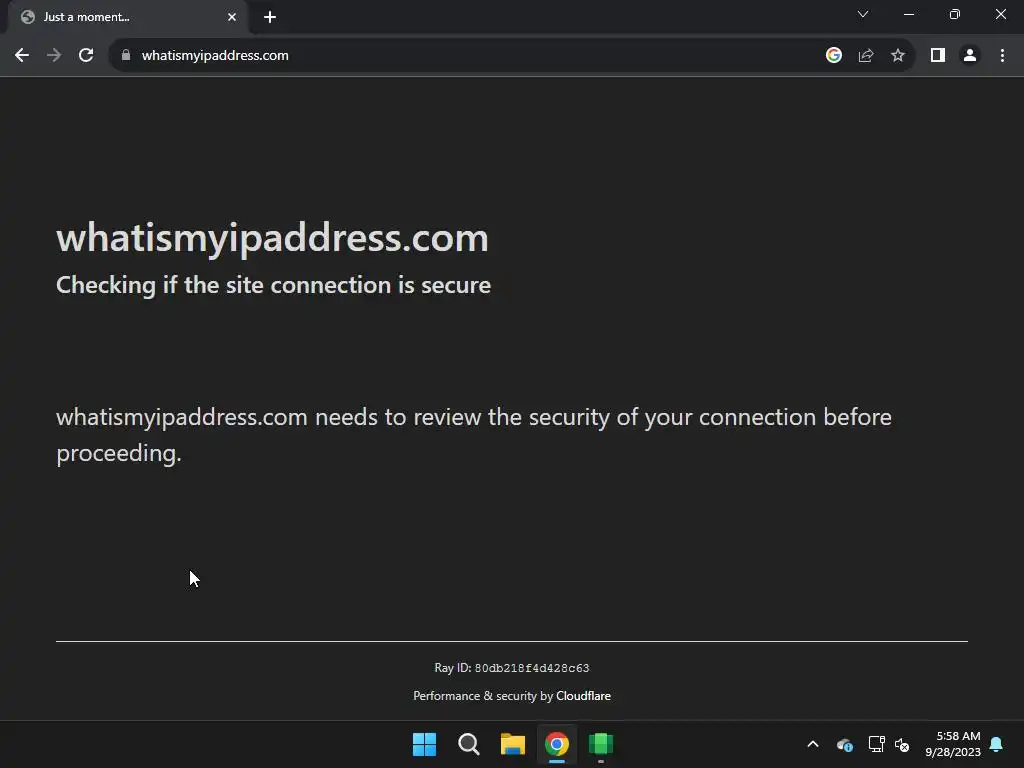Bookmark this tab with star icon
The image size is (1024, 768).
[898, 56]
